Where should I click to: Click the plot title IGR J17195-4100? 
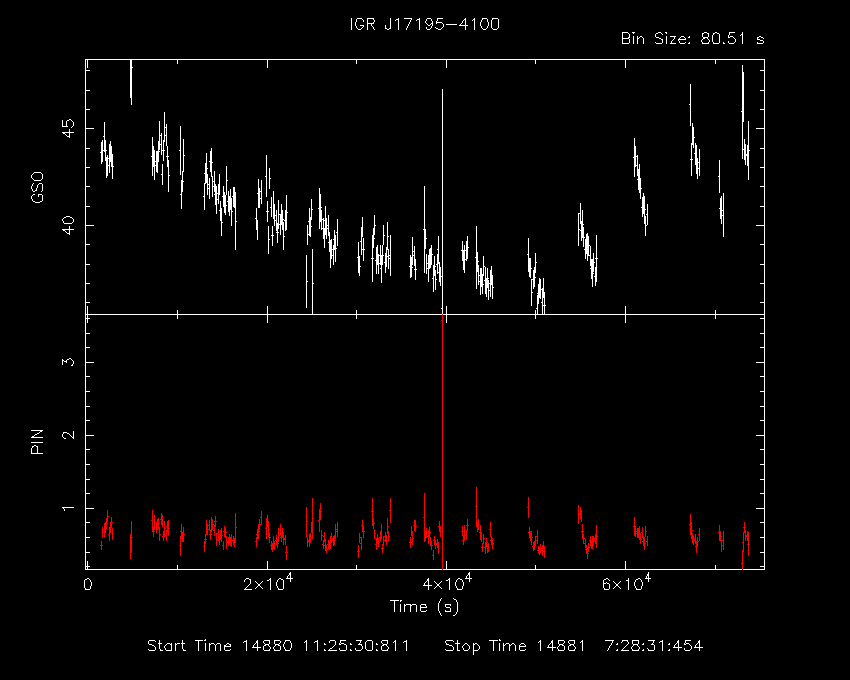[x=424, y=24]
